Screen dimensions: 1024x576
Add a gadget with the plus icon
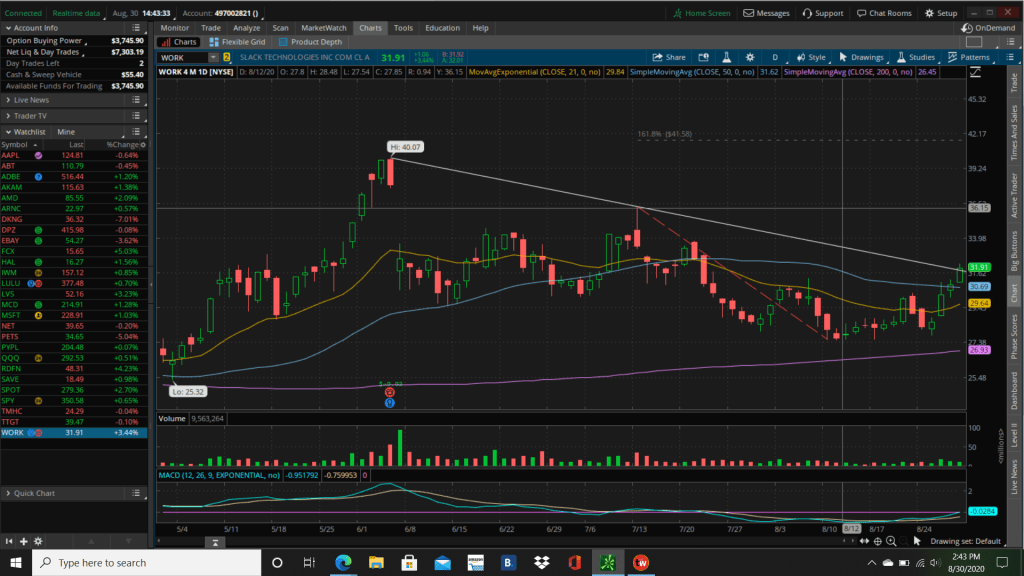24,541
